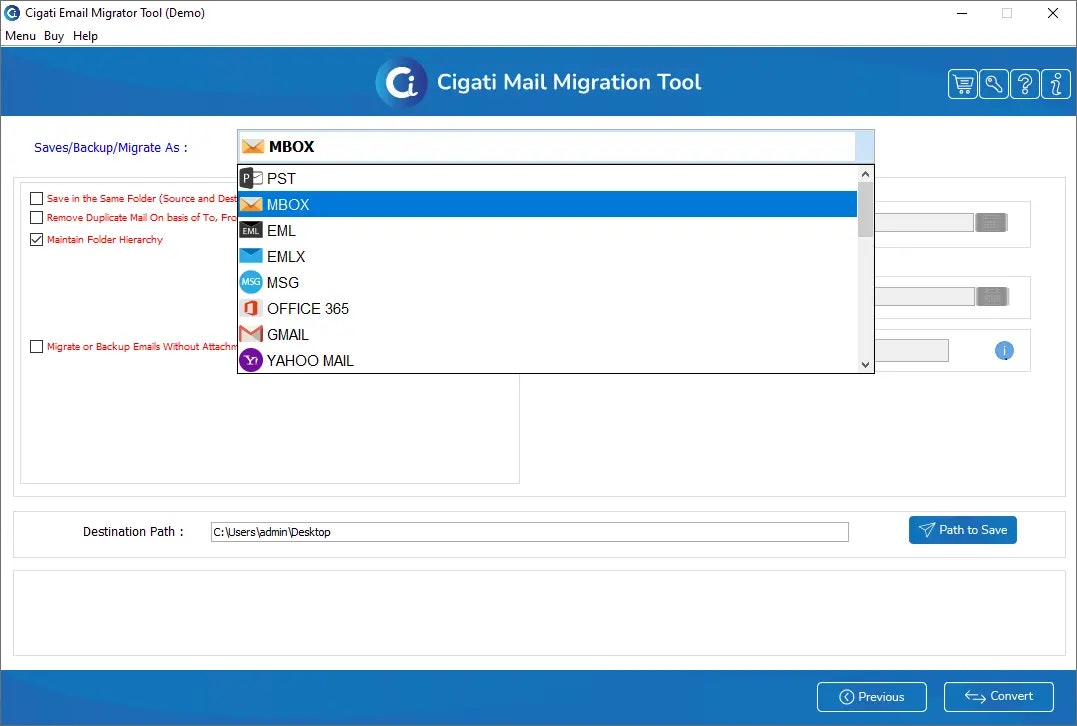Click the MBOX envelope icon in list
1077x726 pixels.
pos(251,205)
